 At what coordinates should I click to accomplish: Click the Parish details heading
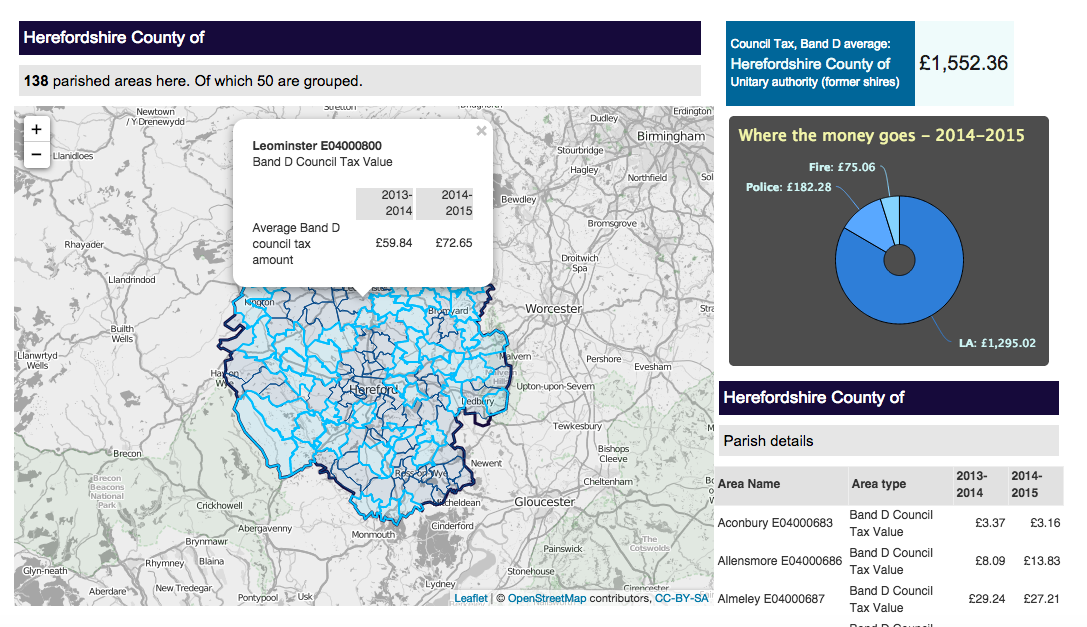(769, 441)
